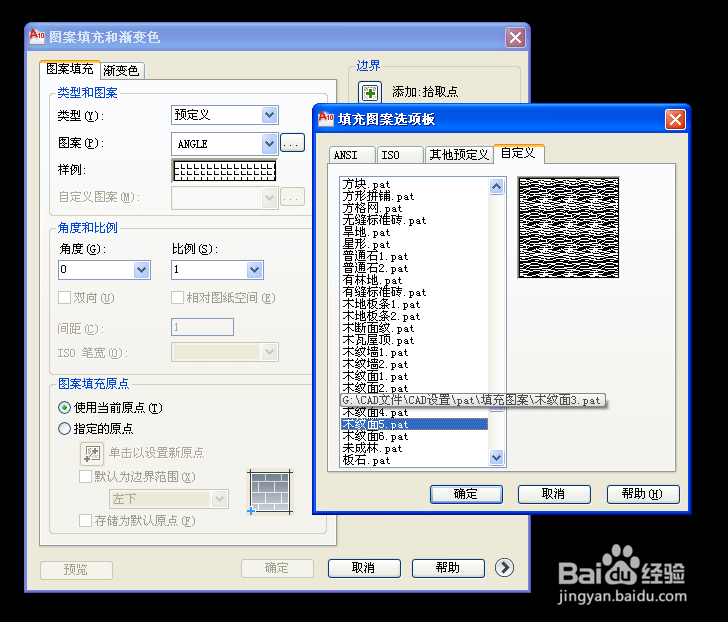Switch to the 图案填充 tab

pyautogui.click(x=70, y=69)
